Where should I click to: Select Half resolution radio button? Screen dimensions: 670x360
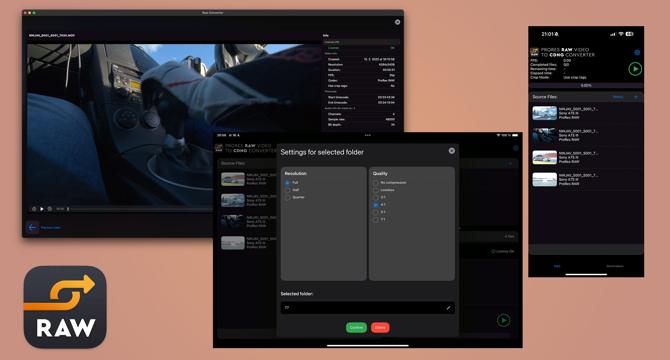tap(288, 190)
